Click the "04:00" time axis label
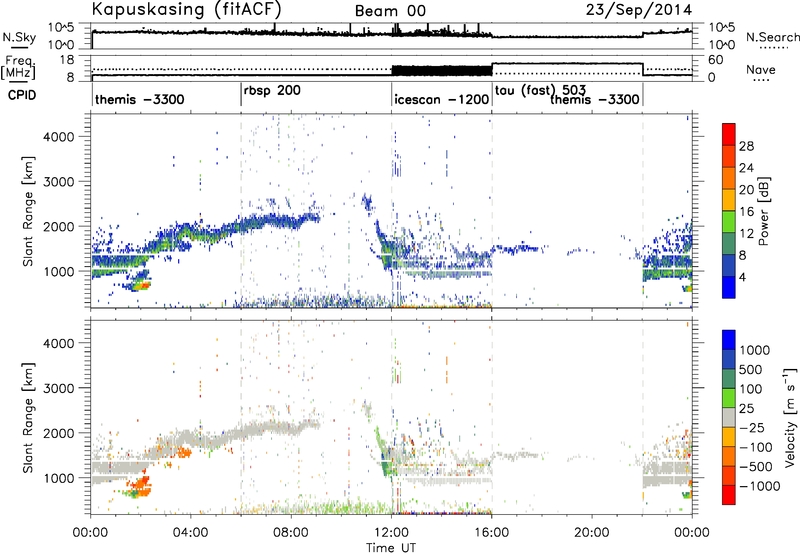 pyautogui.click(x=191, y=533)
